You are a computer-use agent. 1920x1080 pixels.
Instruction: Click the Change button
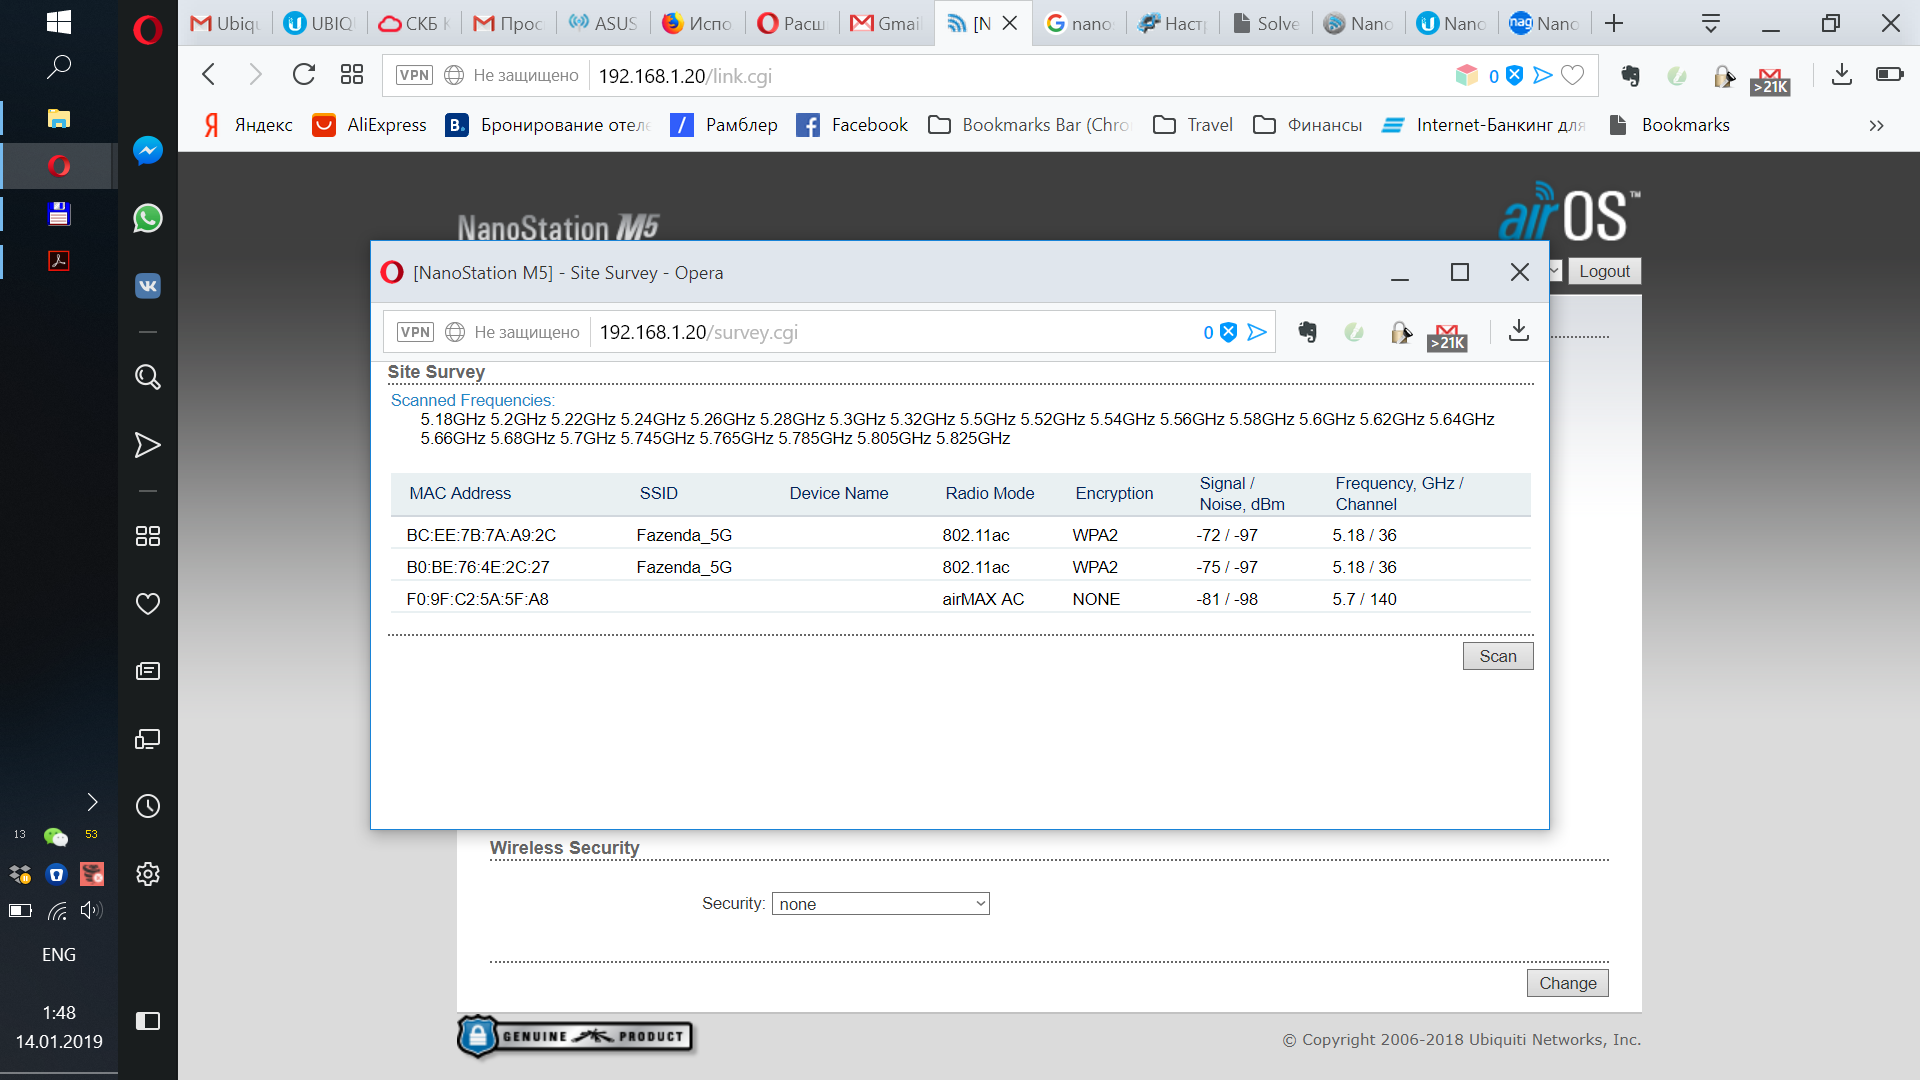click(x=1568, y=983)
